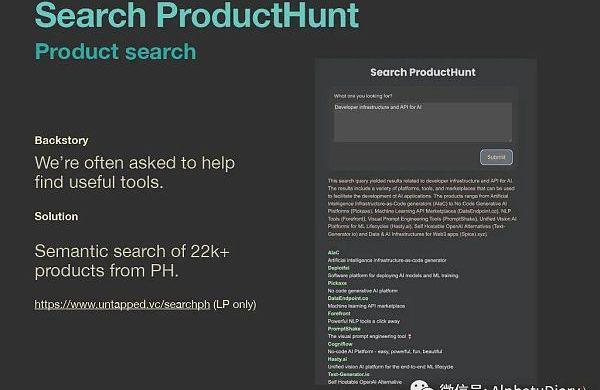
Task: Click the text area resize grip corner
Action: [509, 140]
